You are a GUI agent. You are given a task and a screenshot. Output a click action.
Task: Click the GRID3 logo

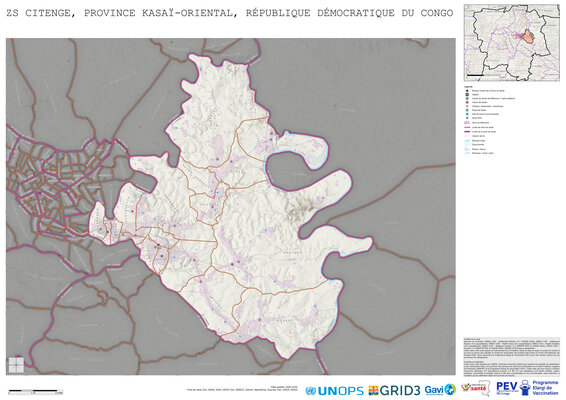tap(394, 391)
